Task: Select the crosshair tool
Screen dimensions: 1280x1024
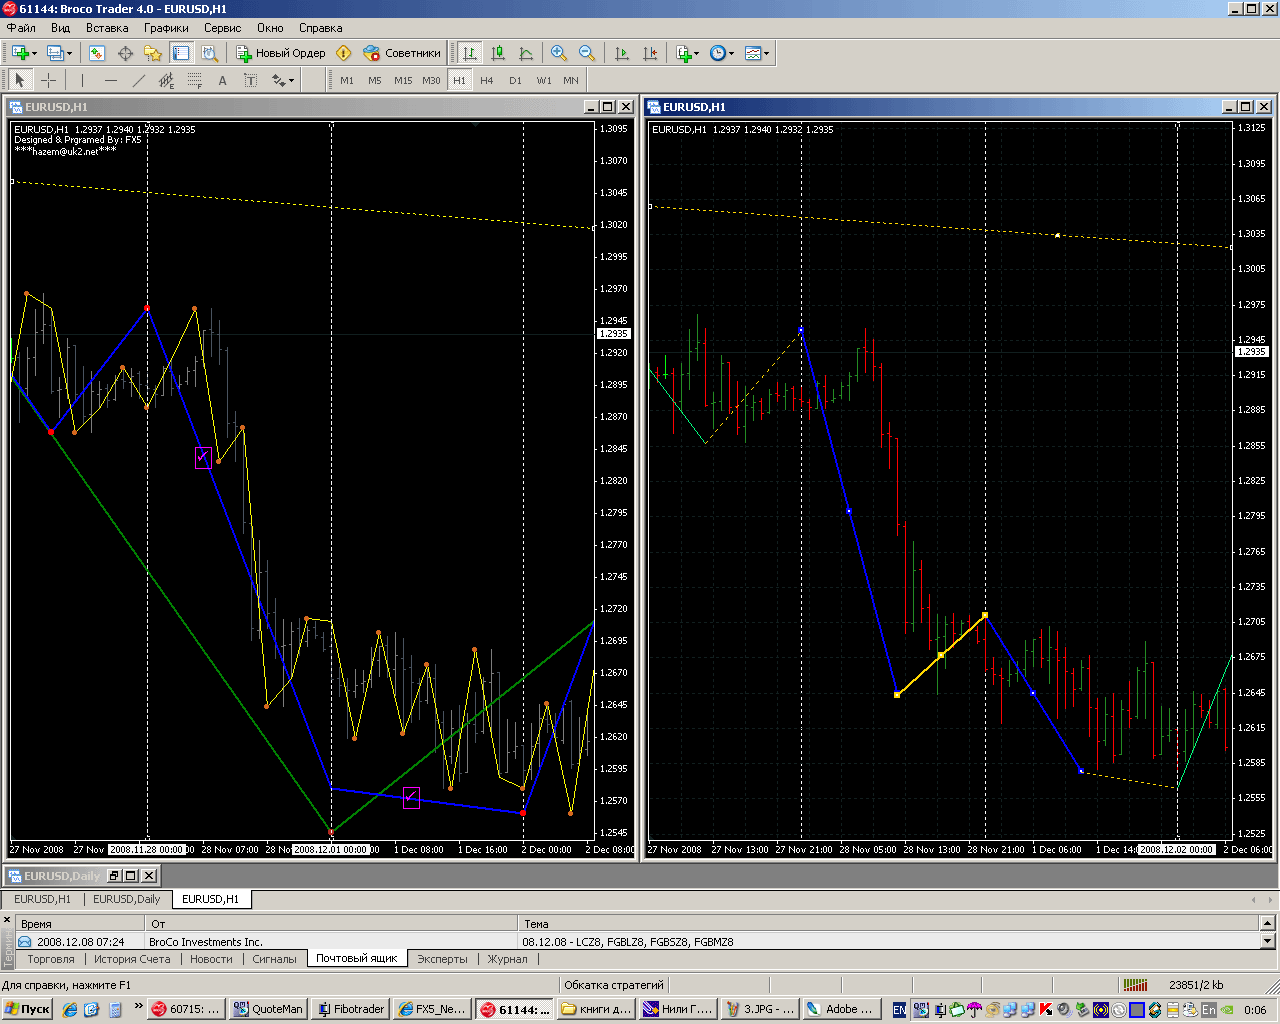Action: coord(48,80)
